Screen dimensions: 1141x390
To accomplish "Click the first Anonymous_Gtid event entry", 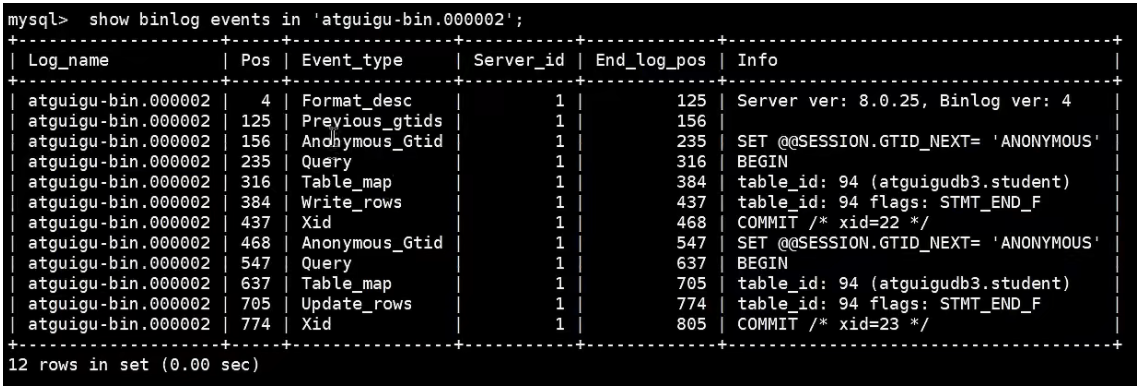I will point(372,141).
